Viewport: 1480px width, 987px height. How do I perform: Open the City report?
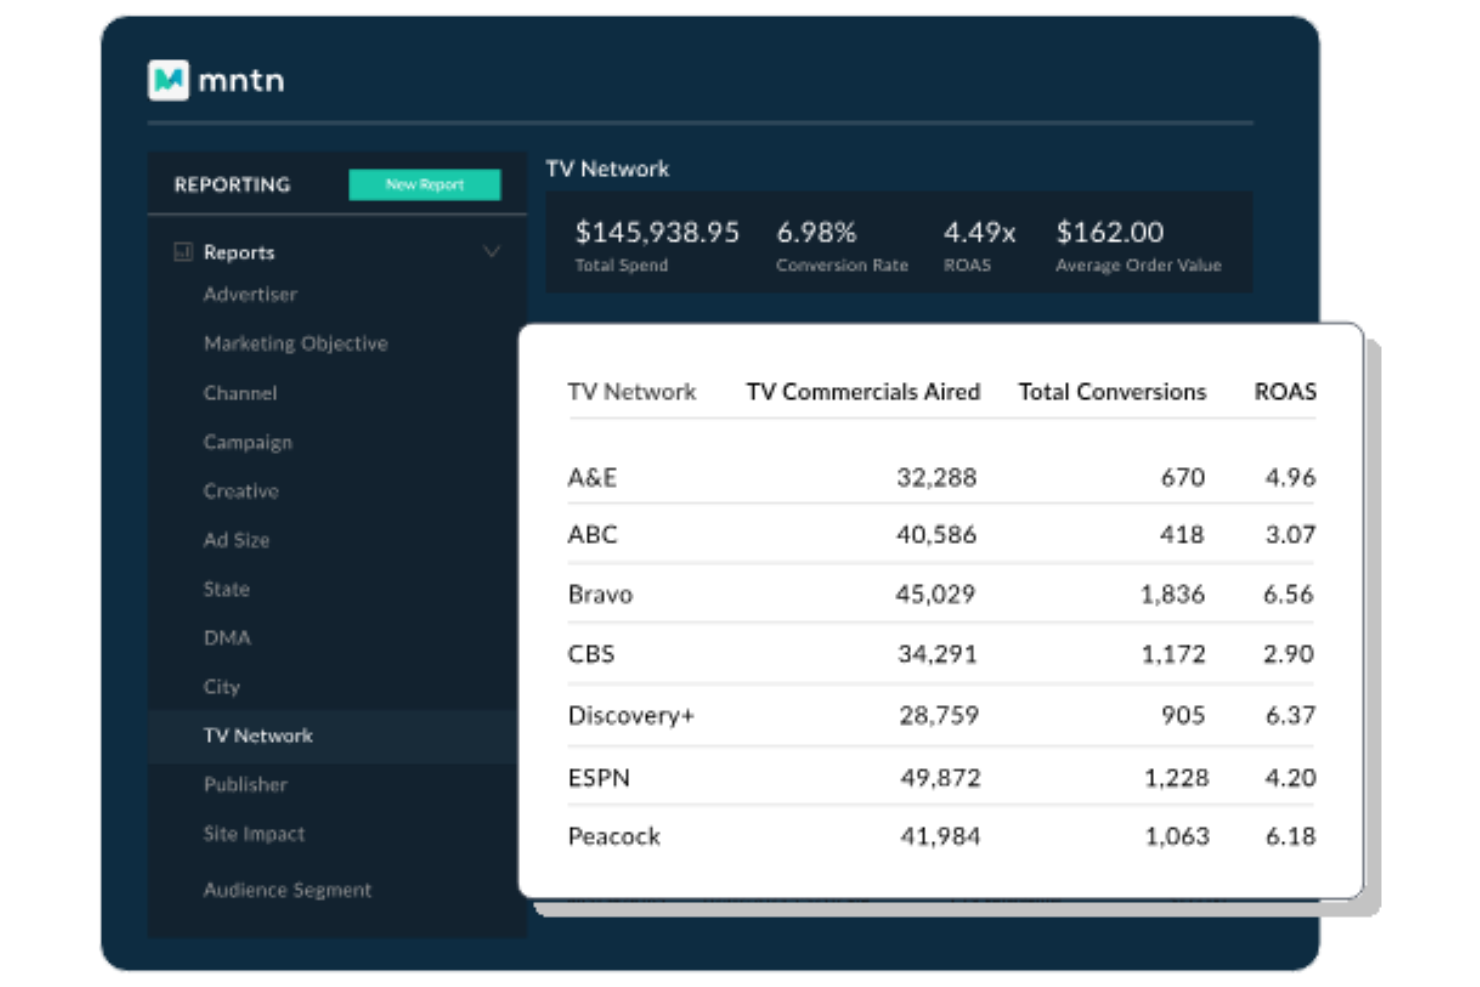pyautogui.click(x=221, y=687)
